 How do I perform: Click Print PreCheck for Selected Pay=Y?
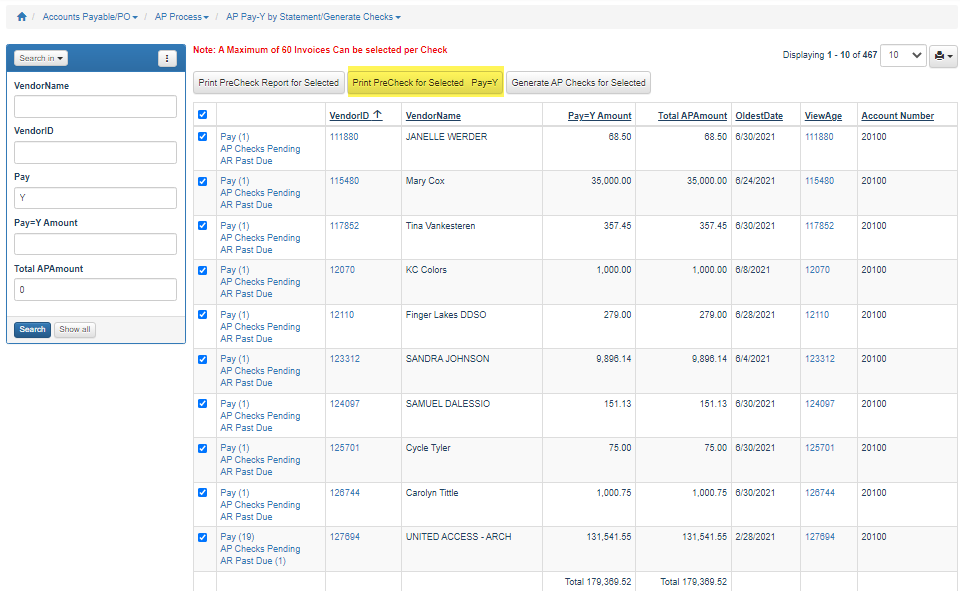click(426, 83)
